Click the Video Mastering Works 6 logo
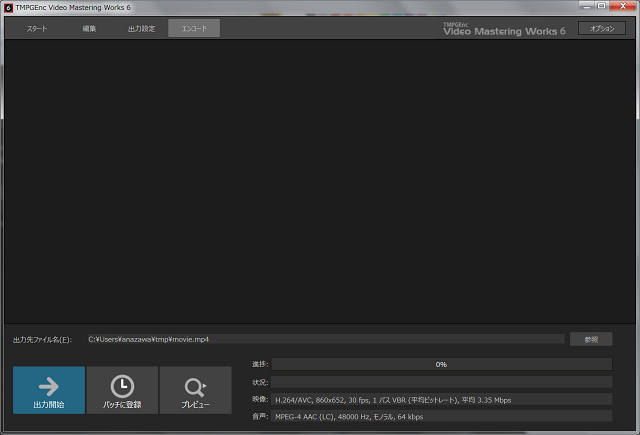The width and height of the screenshot is (640, 435). tap(504, 29)
